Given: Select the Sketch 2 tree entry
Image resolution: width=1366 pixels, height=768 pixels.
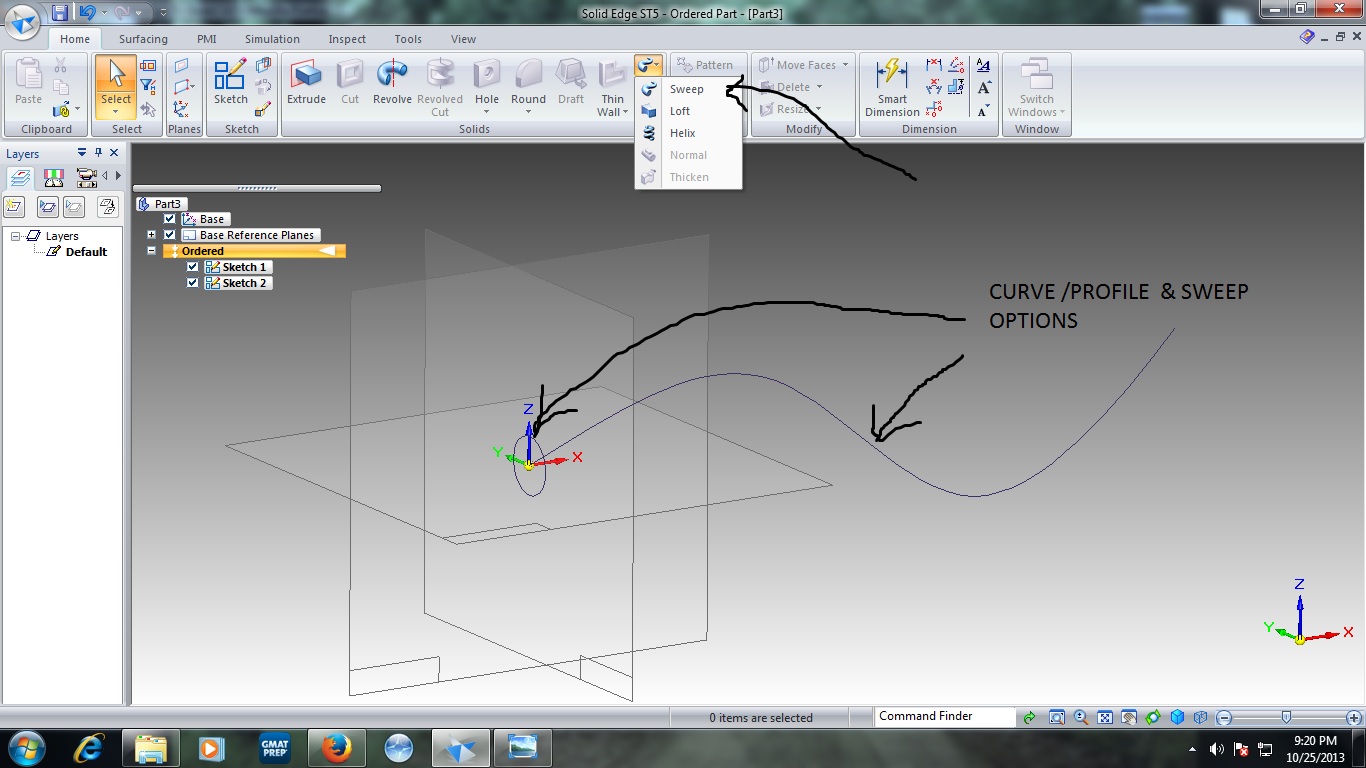Looking at the screenshot, I should tap(237, 283).
